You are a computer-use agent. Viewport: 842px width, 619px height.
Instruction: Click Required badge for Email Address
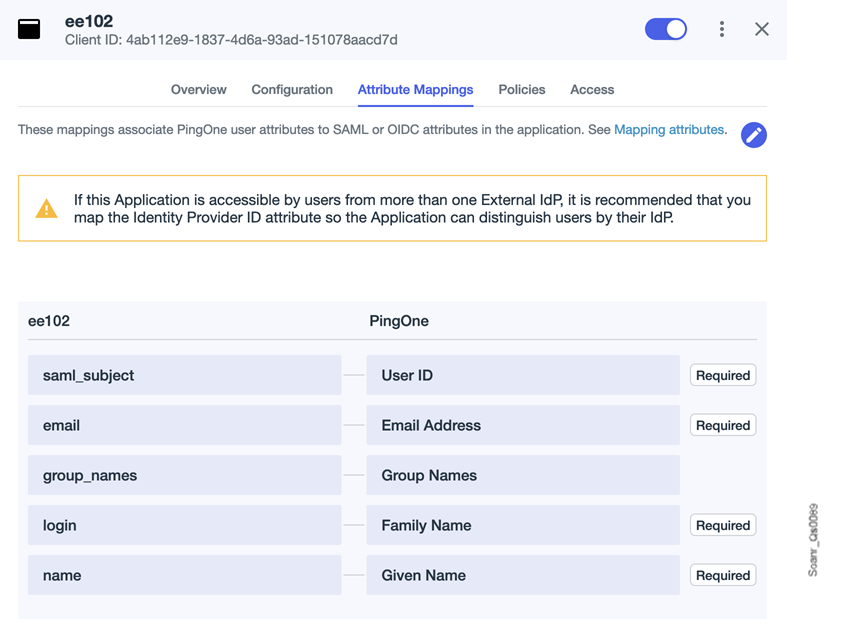point(723,425)
